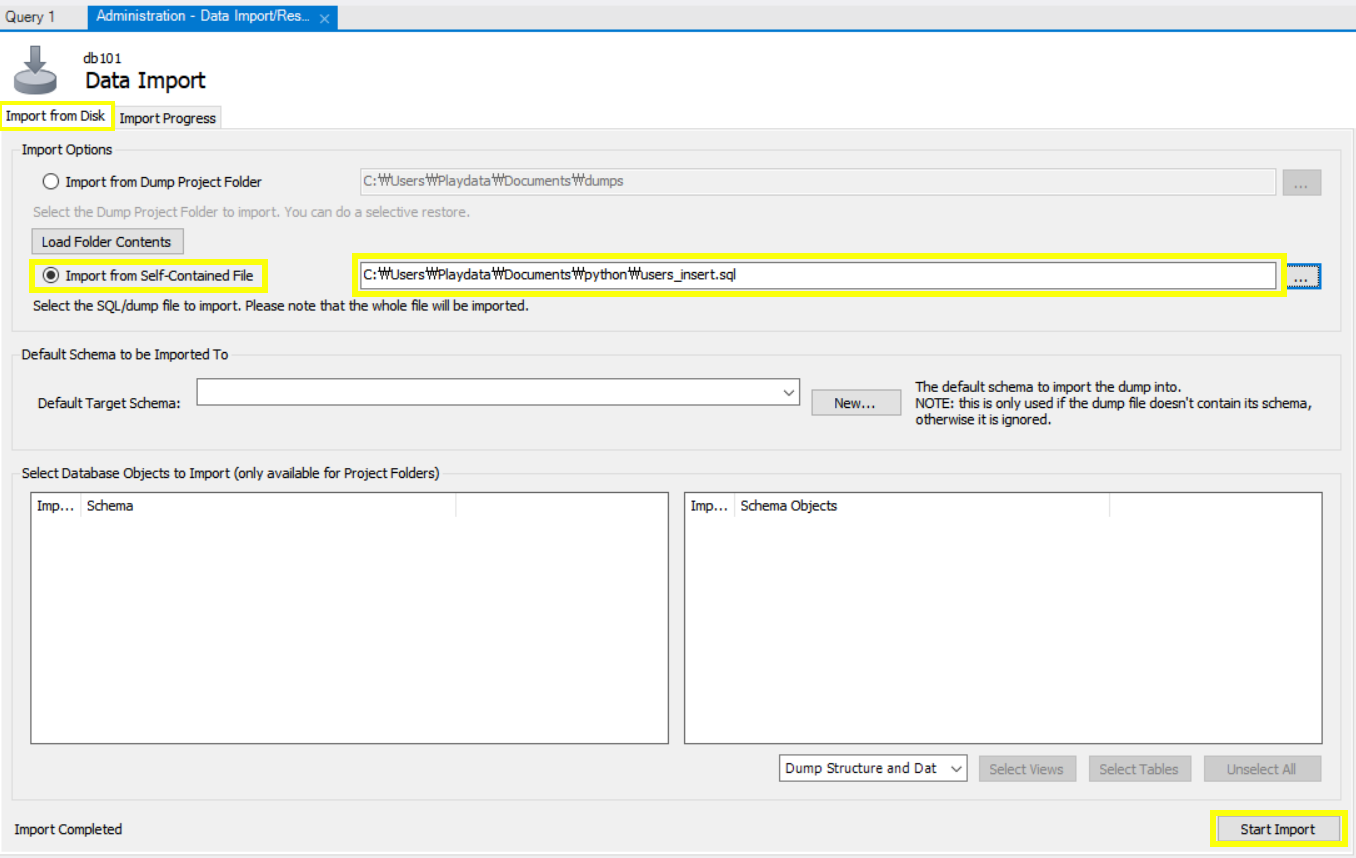Click the dump project folder path field
The image size is (1356, 858).
pyautogui.click(x=817, y=182)
